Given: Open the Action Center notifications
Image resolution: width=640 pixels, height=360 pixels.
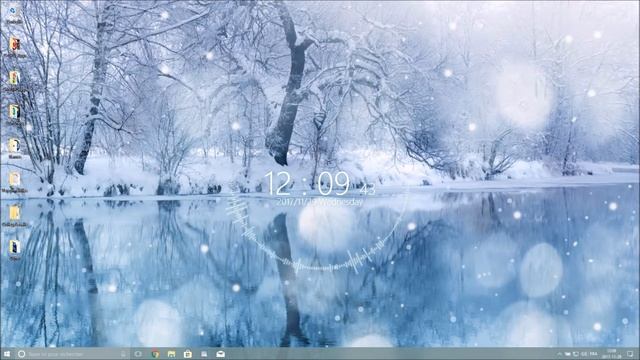Looking at the screenshot, I should pos(630,354).
